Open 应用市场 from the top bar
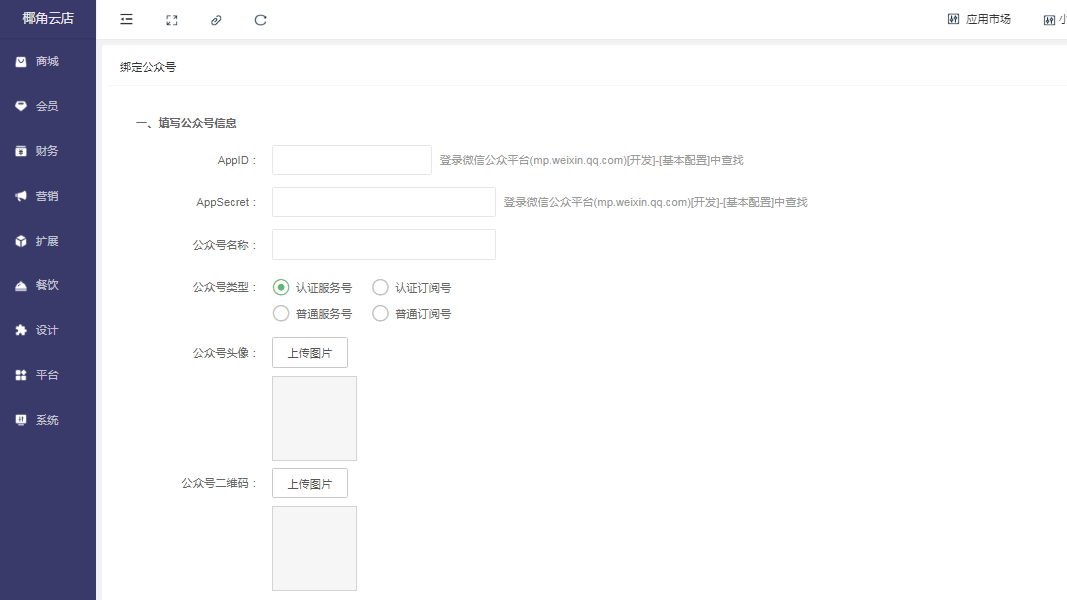Image resolution: width=1067 pixels, height=600 pixels. pos(979,19)
